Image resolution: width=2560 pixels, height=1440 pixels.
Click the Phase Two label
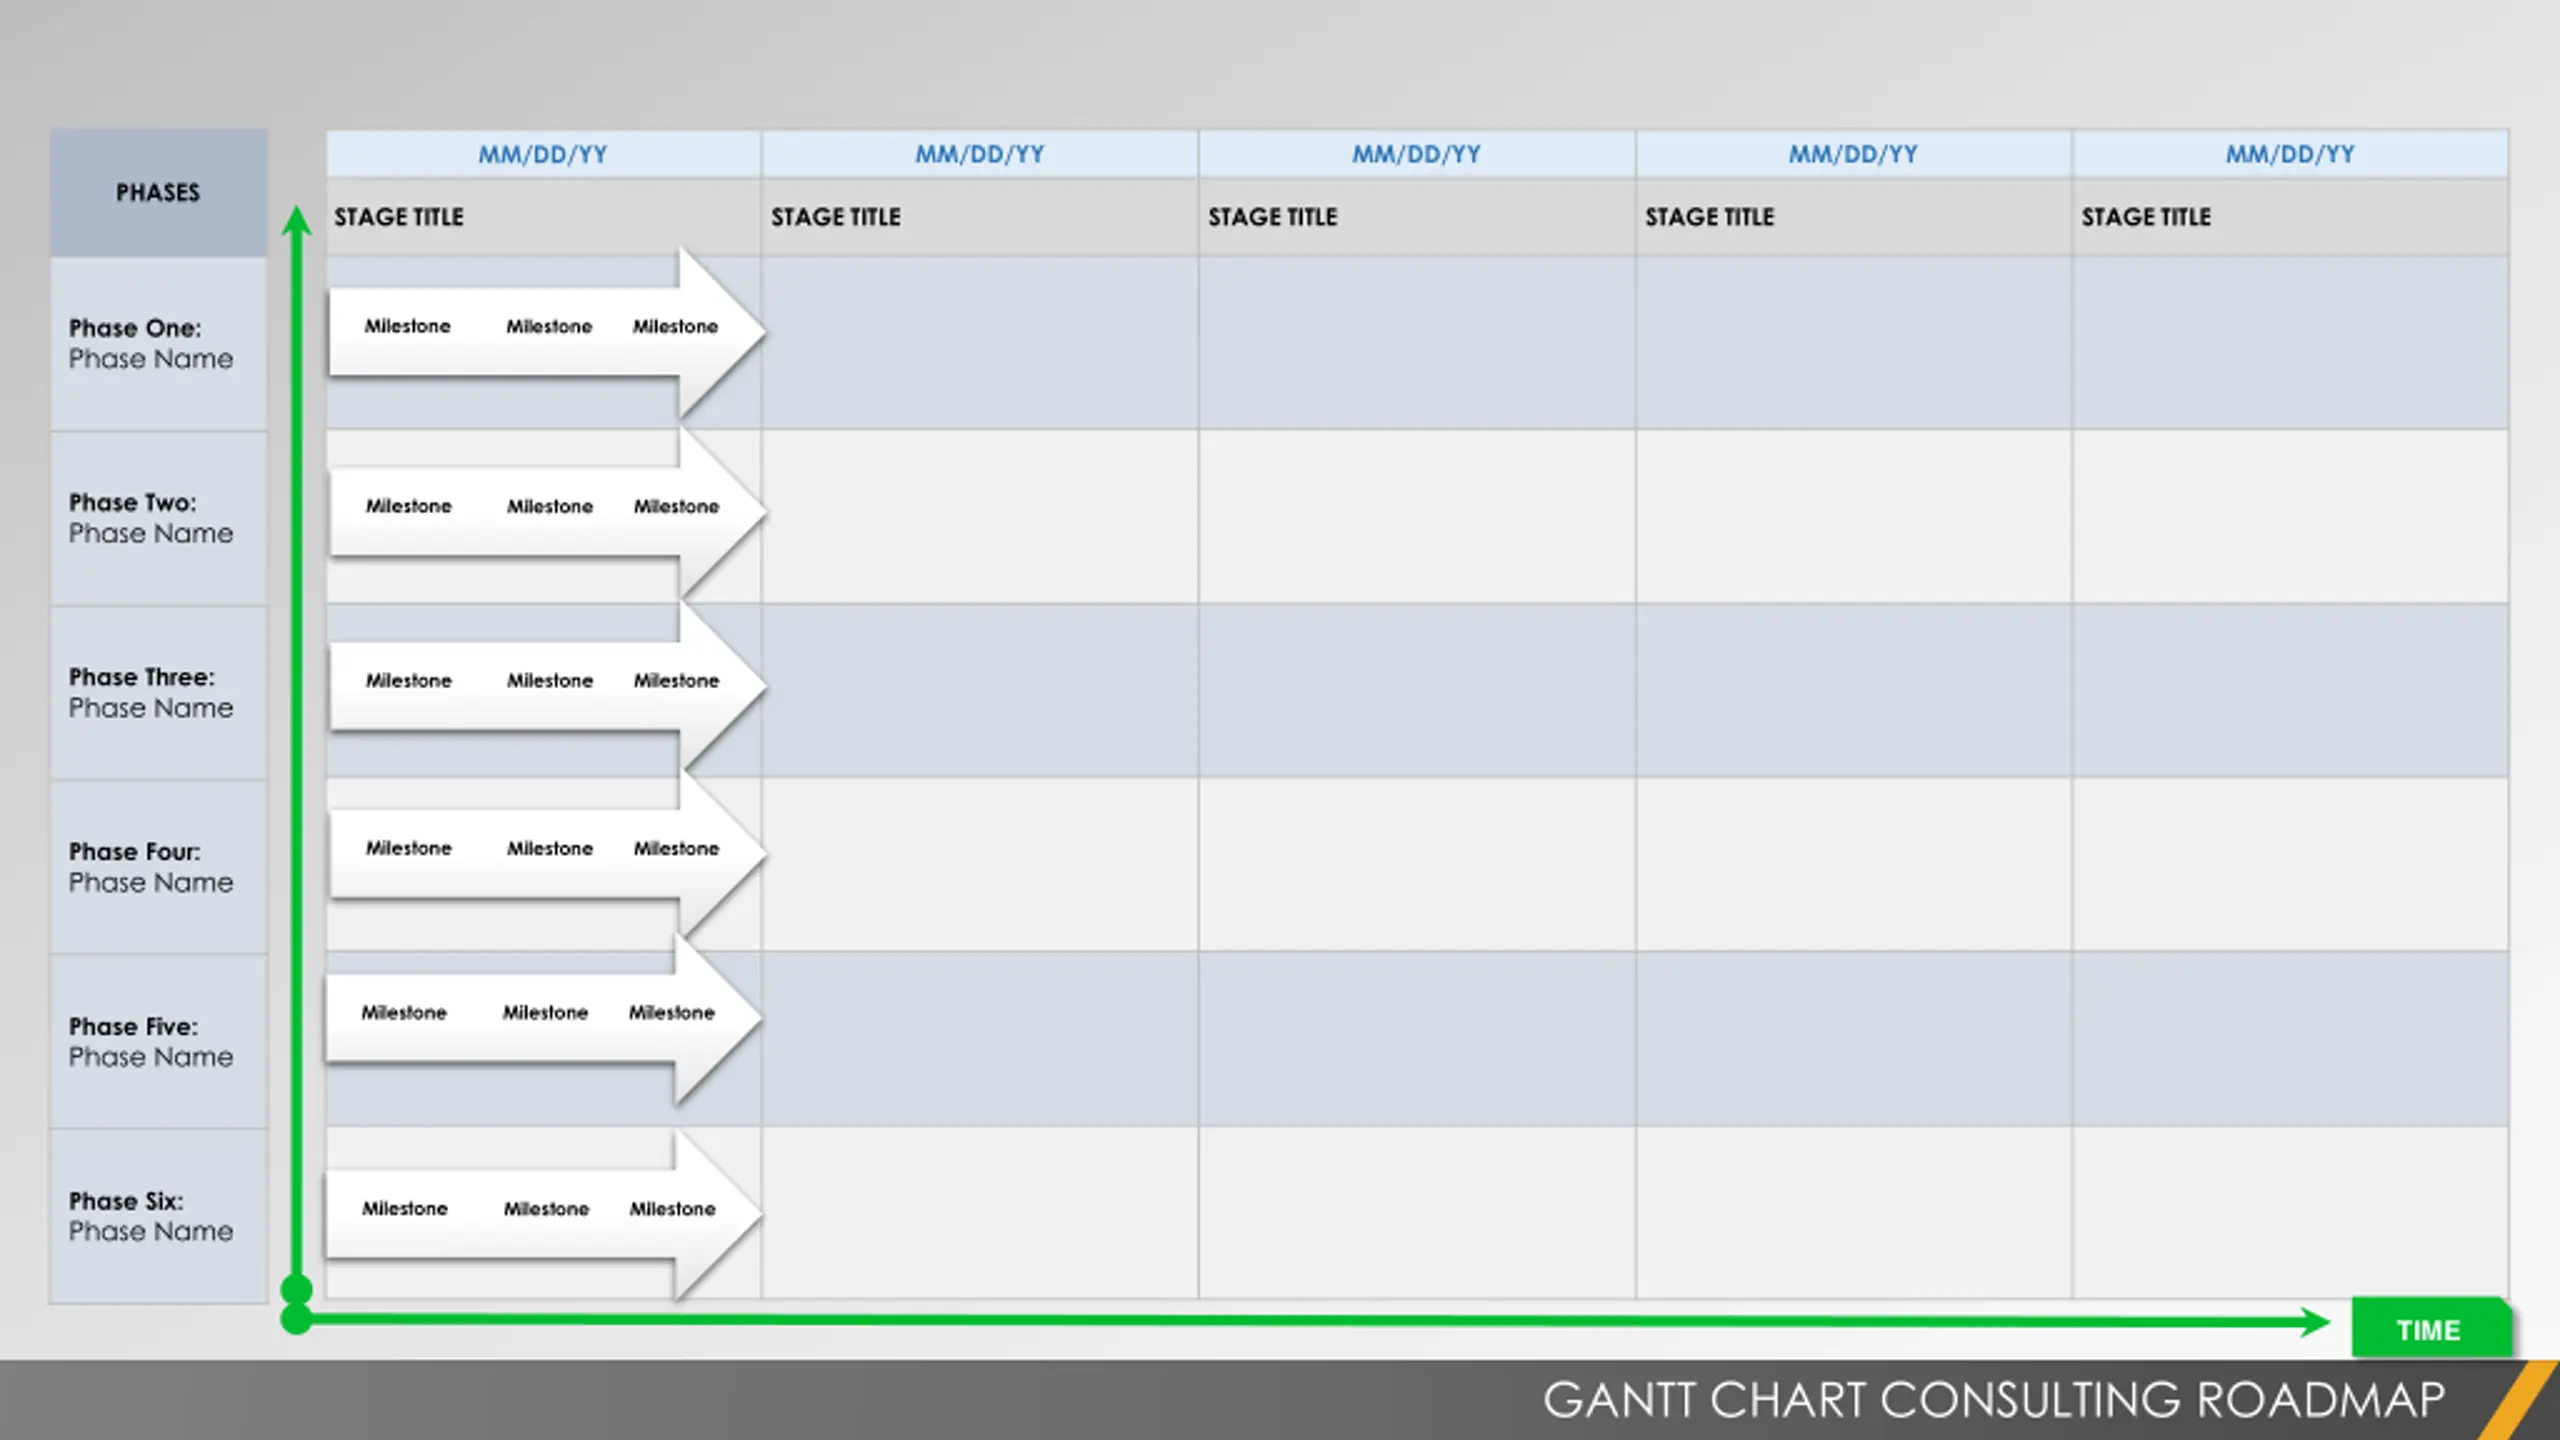pos(132,502)
